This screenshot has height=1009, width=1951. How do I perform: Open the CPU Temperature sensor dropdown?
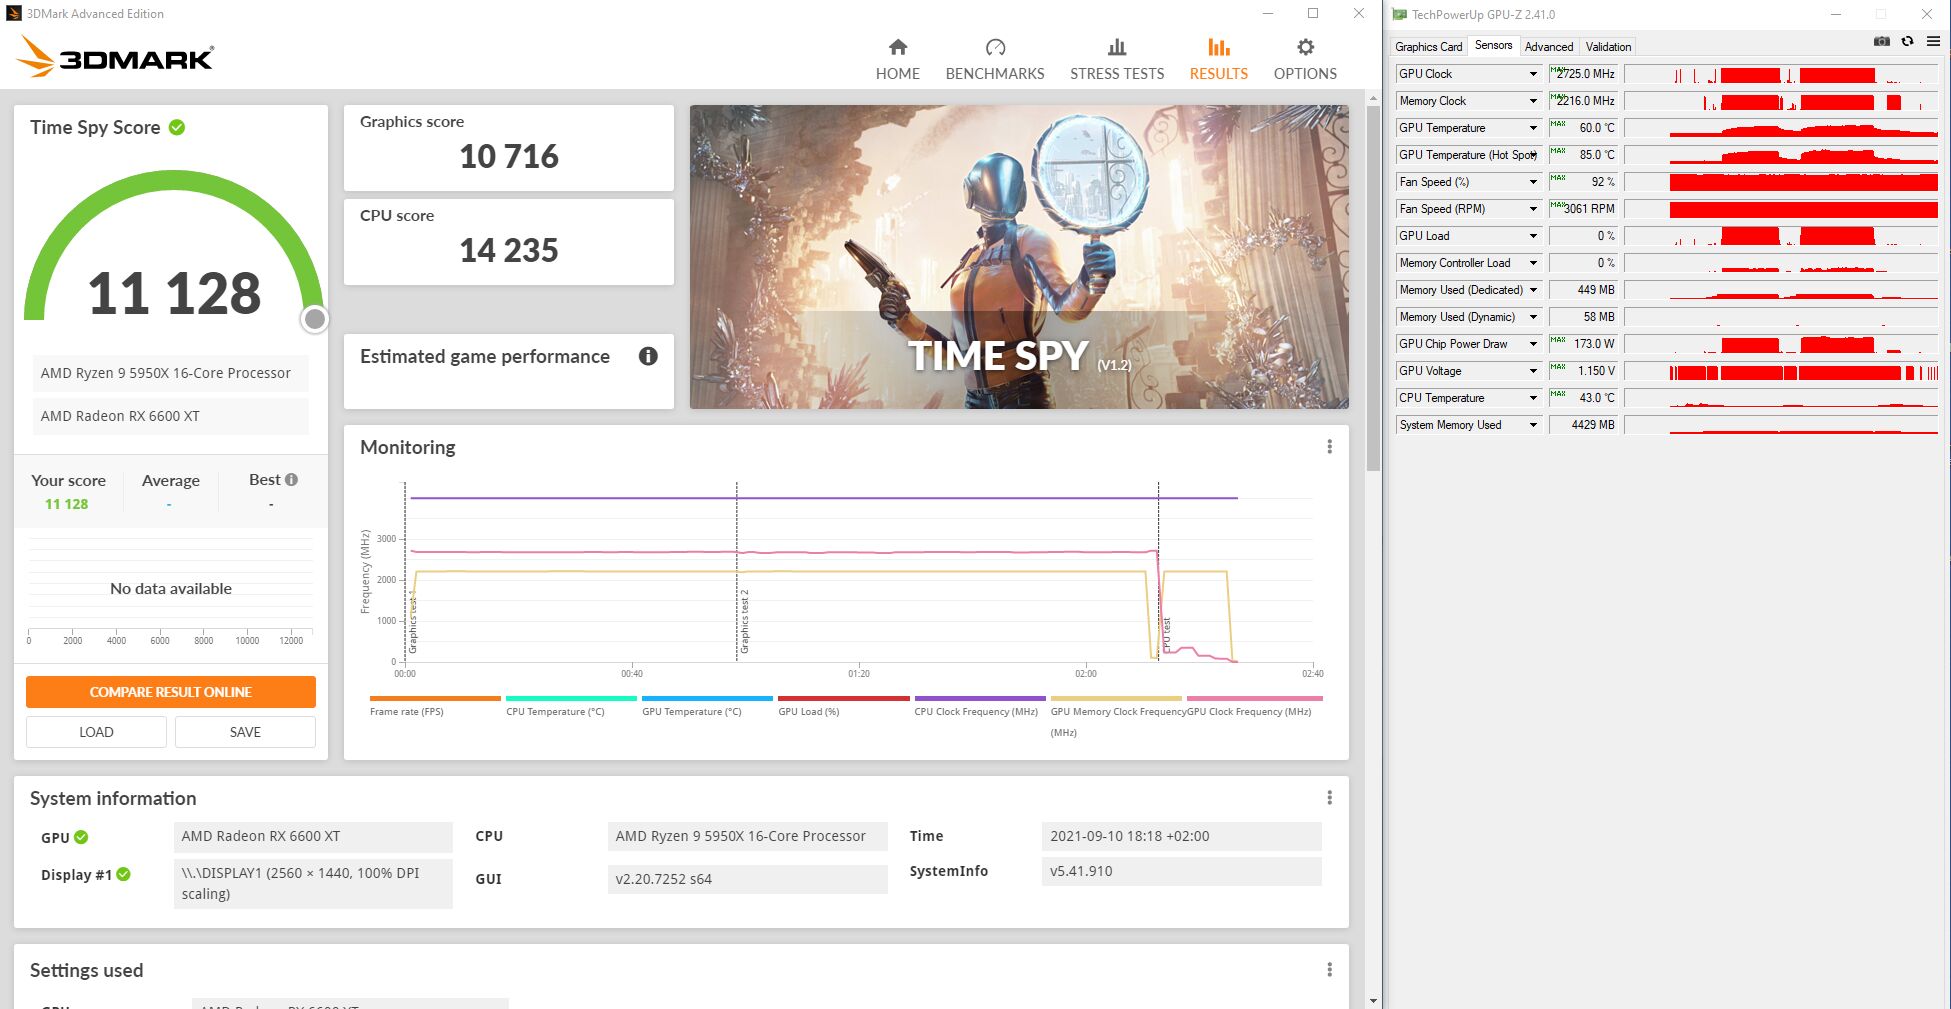(1532, 398)
